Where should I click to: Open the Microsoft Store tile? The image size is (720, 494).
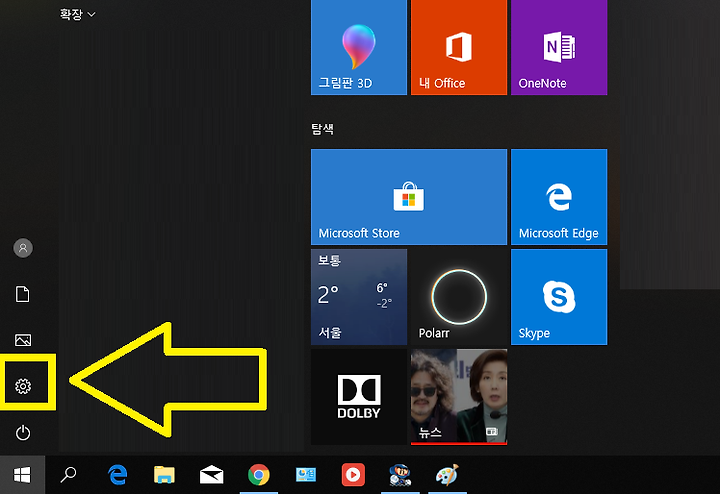[409, 196]
